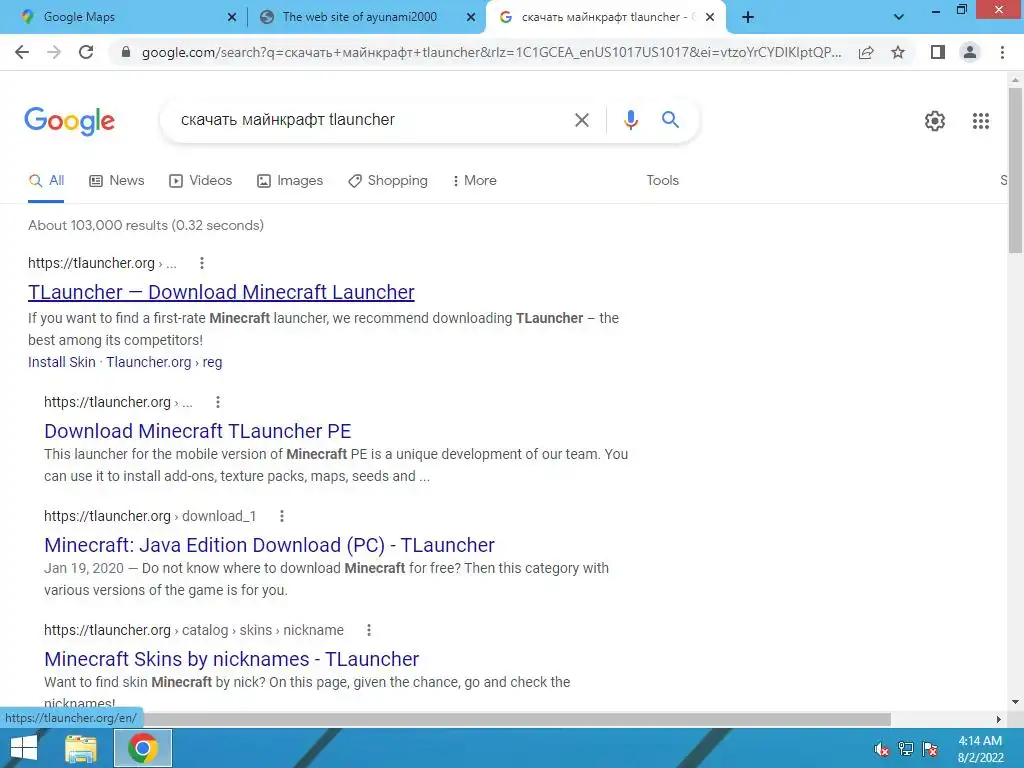This screenshot has width=1024, height=768.
Task: Click the Chrome address bar URL
Action: 491,52
